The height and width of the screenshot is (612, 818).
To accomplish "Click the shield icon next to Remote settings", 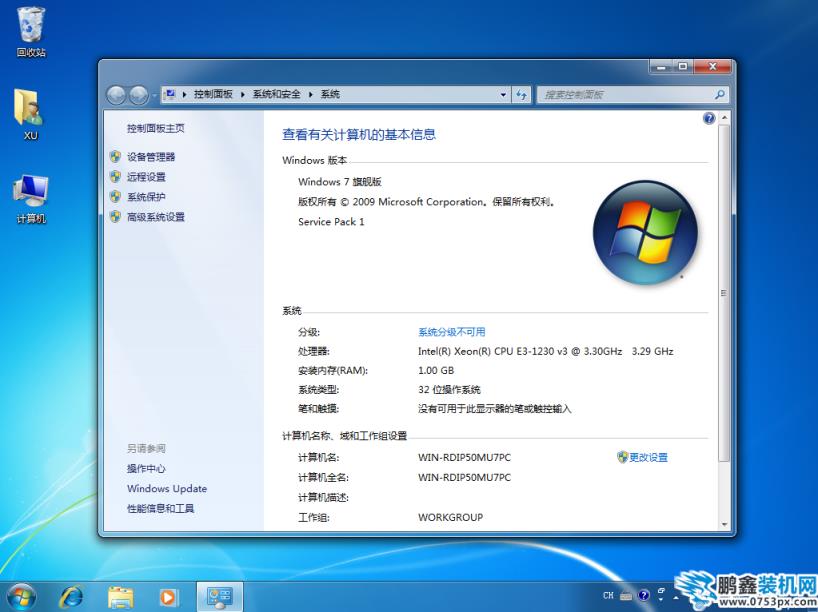I will [115, 176].
